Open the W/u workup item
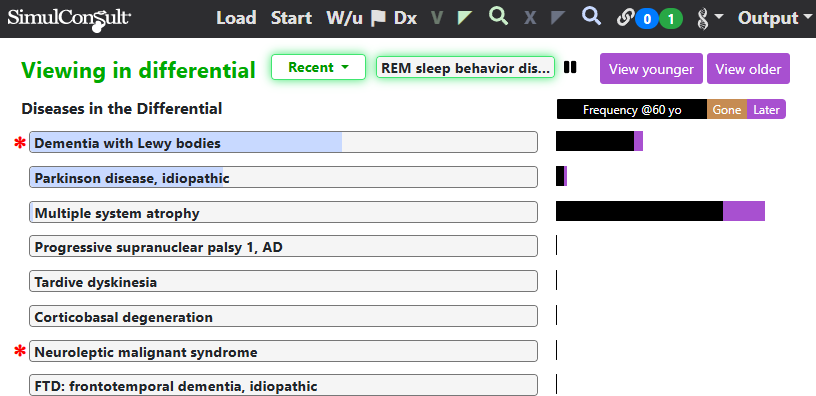Image resolution: width=816 pixels, height=396 pixels. (x=345, y=18)
